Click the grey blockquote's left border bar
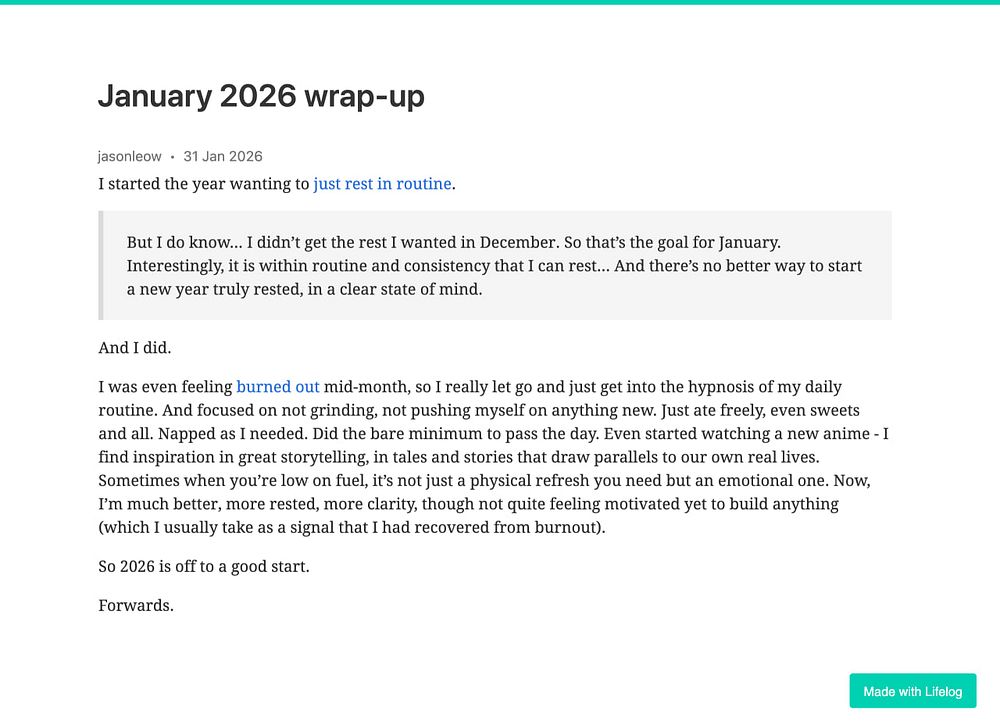 point(100,265)
